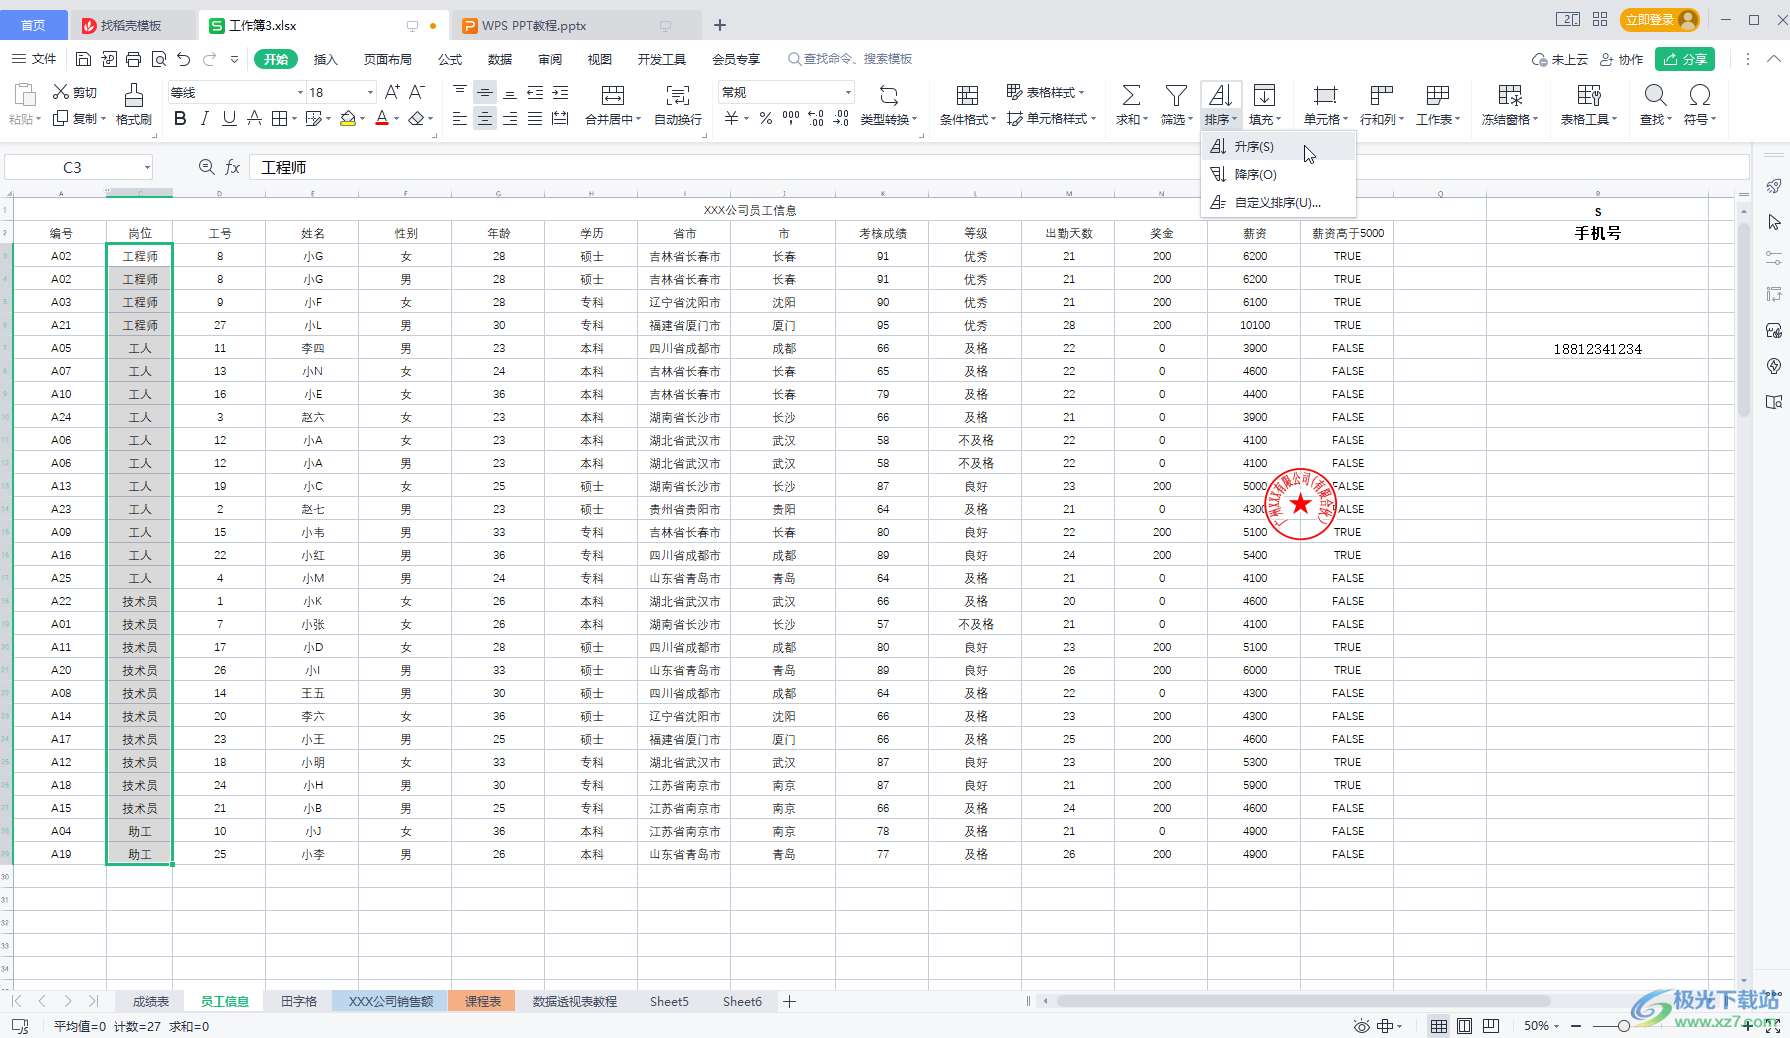Click the login (立即登录) button
The height and width of the screenshot is (1038, 1790).
point(1660,20)
